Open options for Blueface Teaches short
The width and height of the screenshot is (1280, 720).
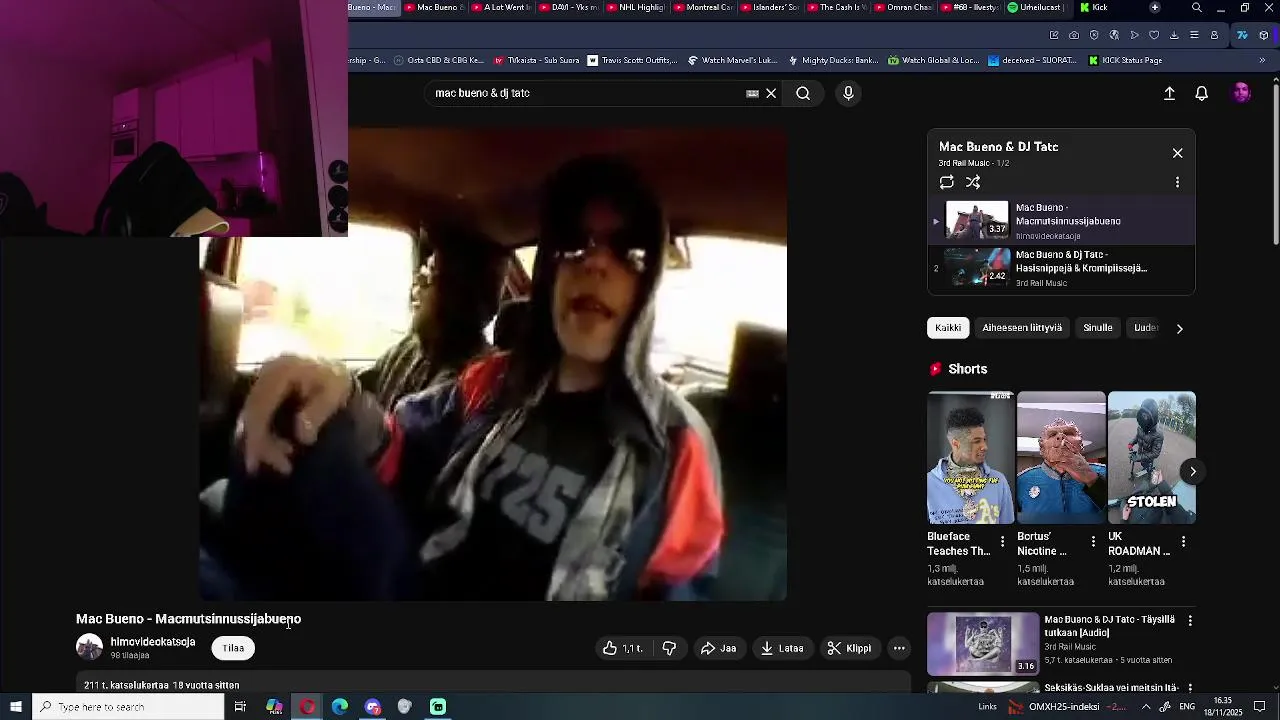pyautogui.click(x=1002, y=542)
